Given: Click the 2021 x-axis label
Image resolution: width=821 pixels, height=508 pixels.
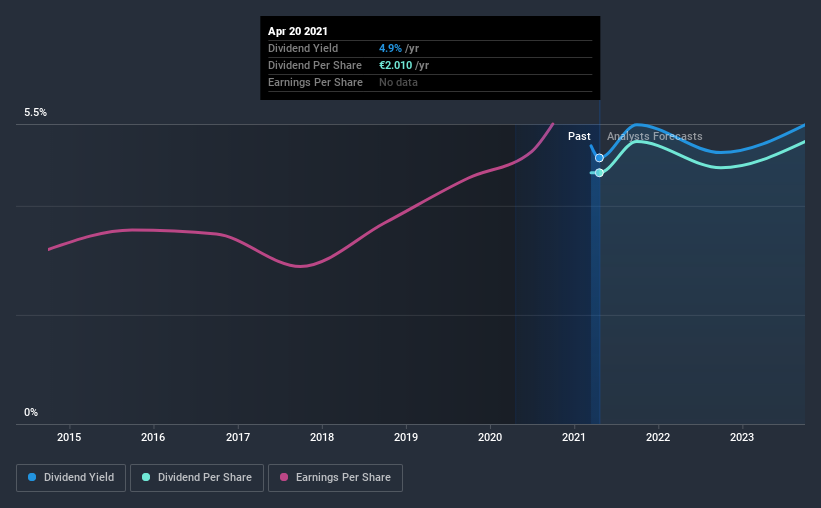Looking at the screenshot, I should pyautogui.click(x=574, y=437).
